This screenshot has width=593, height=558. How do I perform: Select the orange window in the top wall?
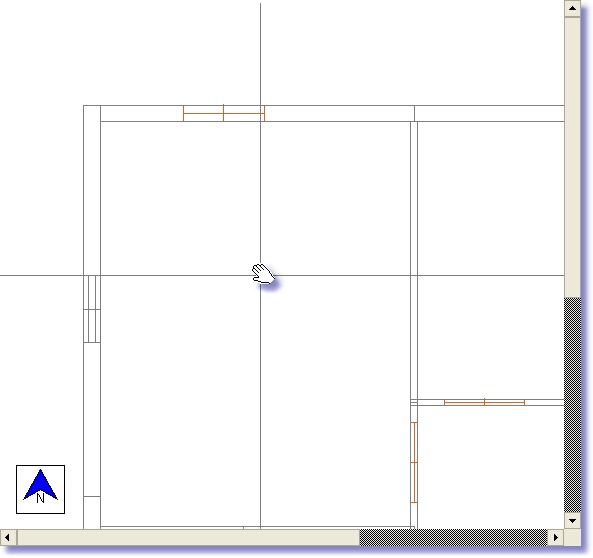(224, 113)
